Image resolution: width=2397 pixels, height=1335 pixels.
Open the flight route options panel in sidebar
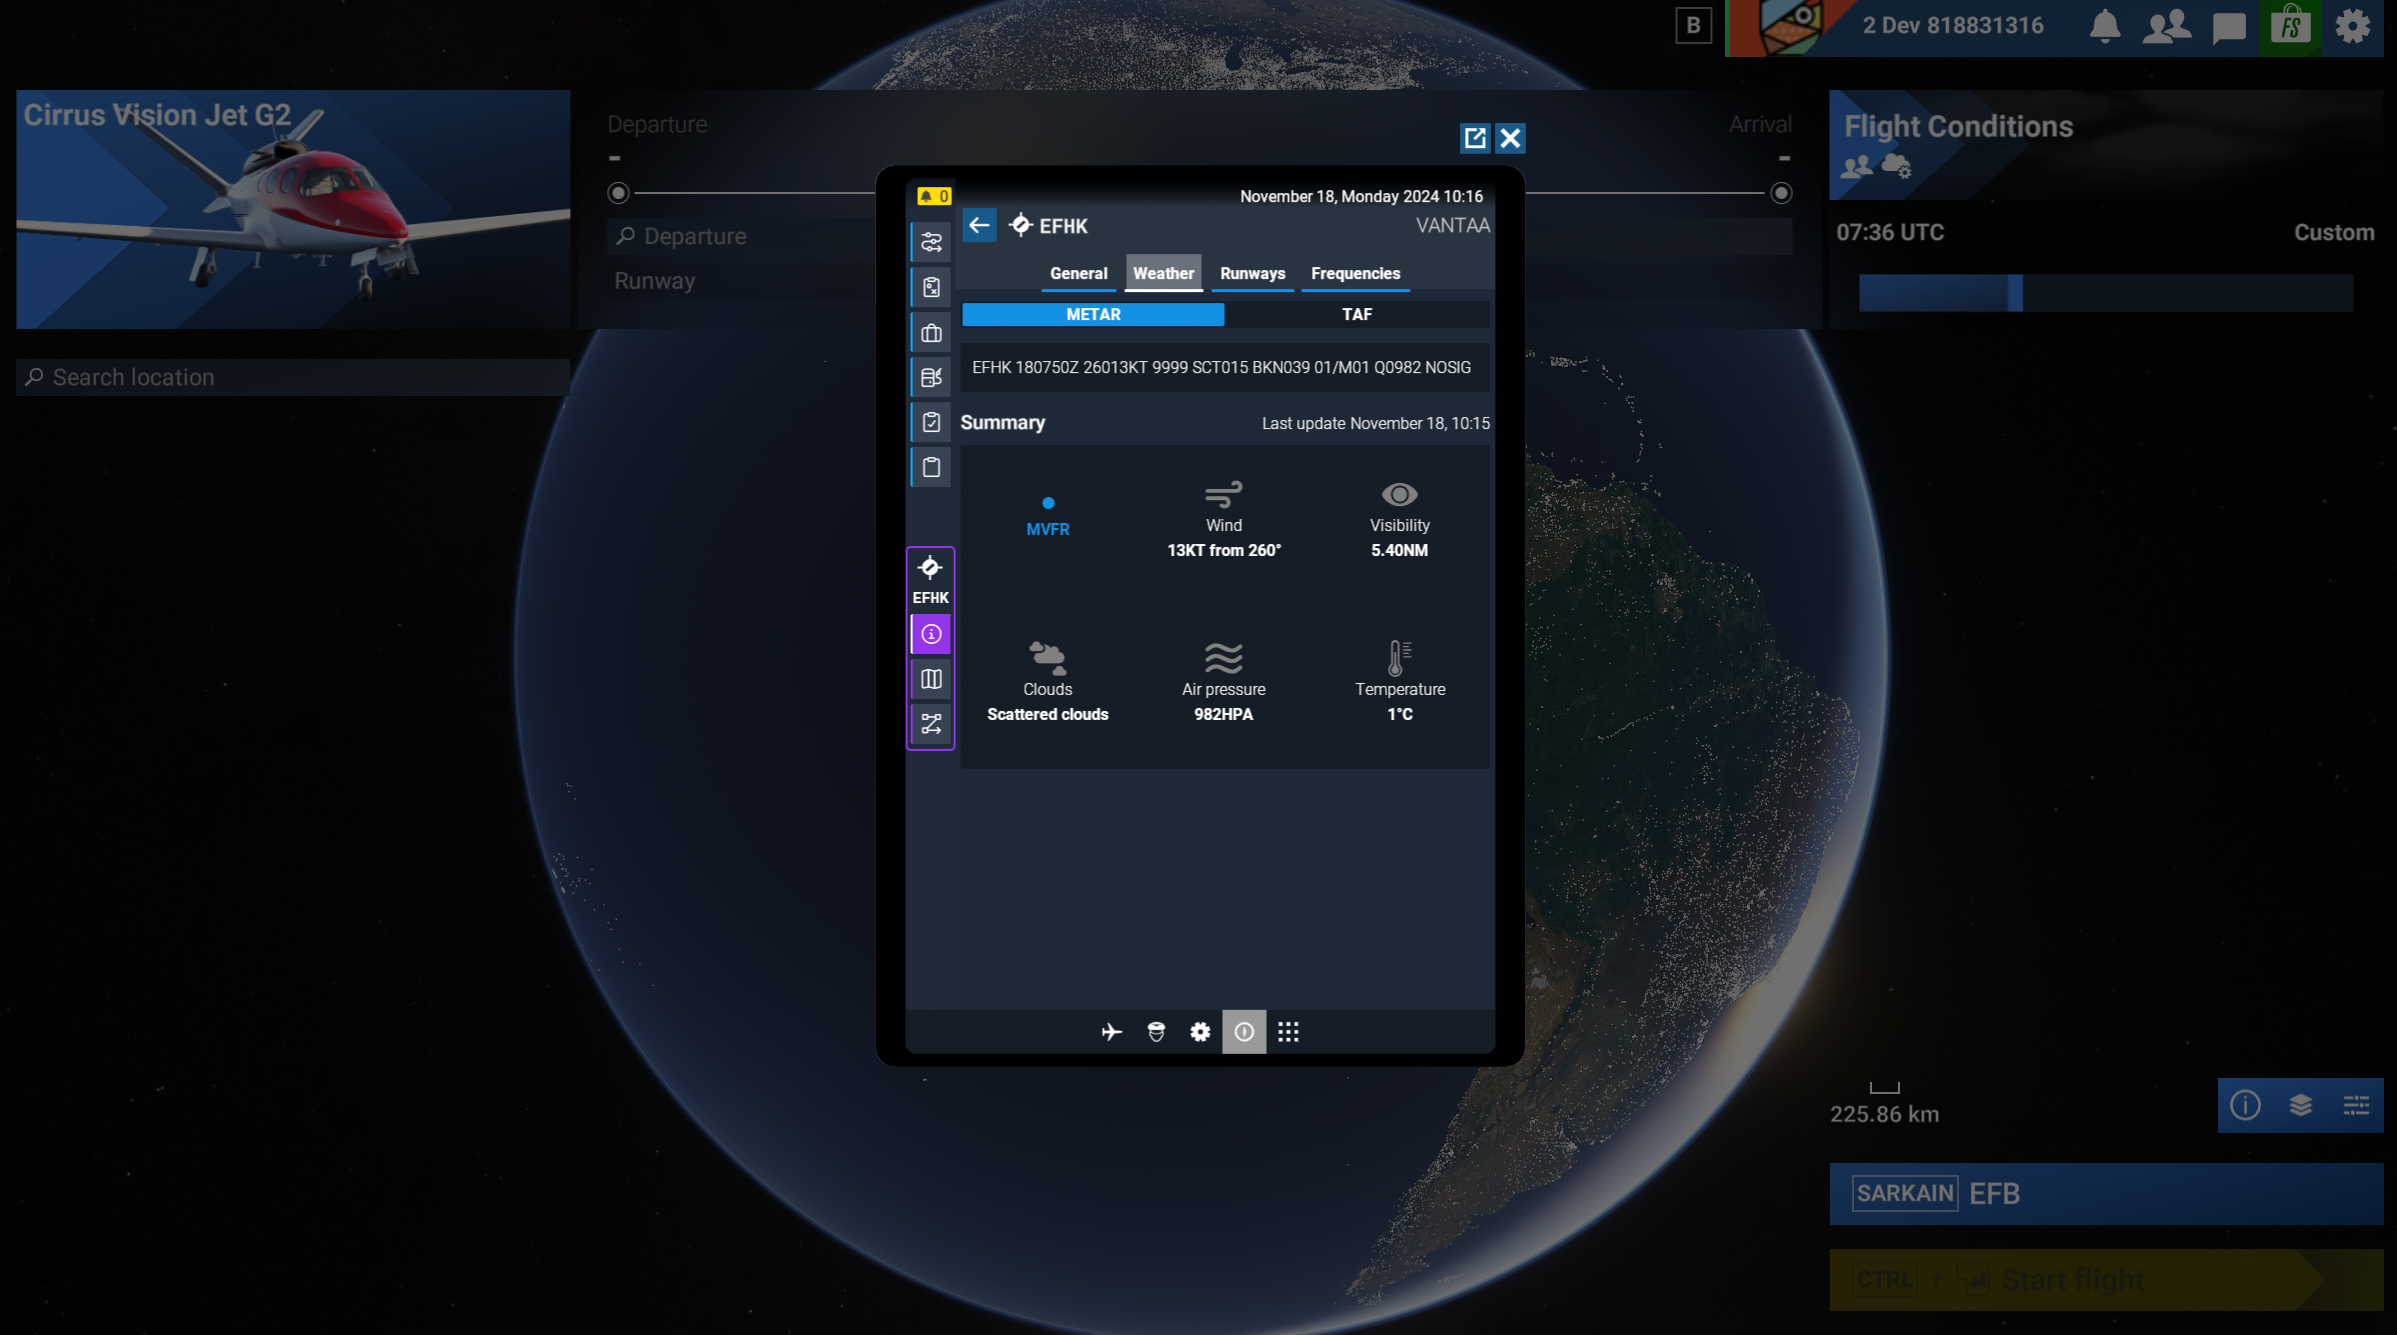coord(930,240)
